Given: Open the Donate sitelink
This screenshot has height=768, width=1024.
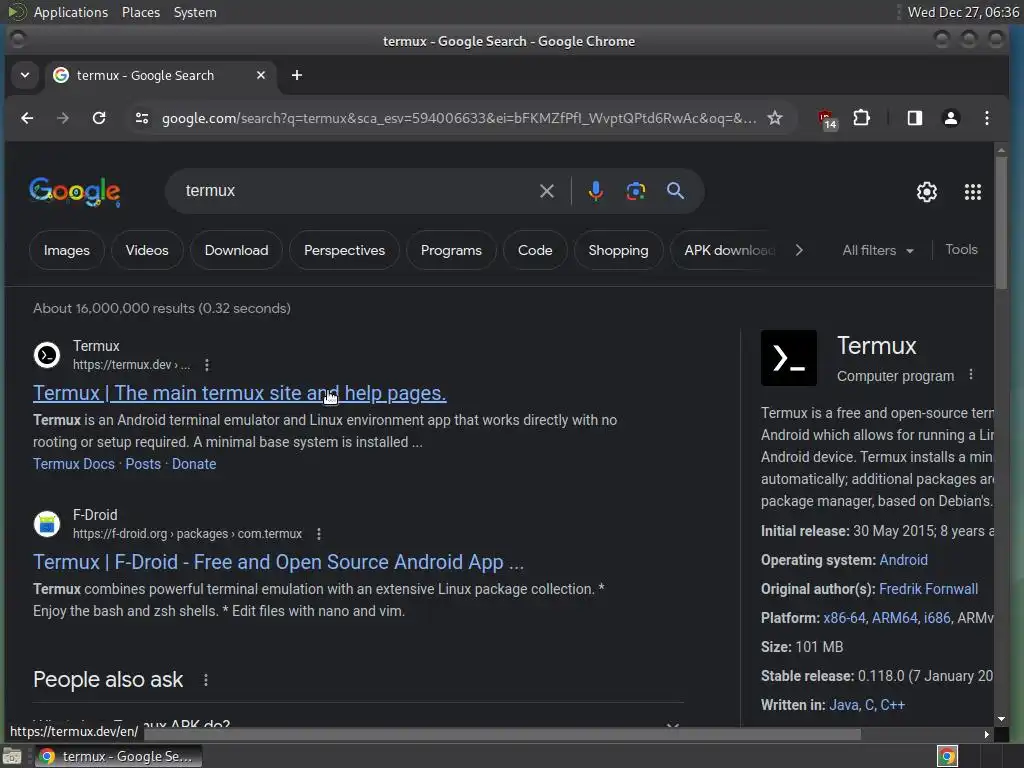Looking at the screenshot, I should (x=194, y=464).
